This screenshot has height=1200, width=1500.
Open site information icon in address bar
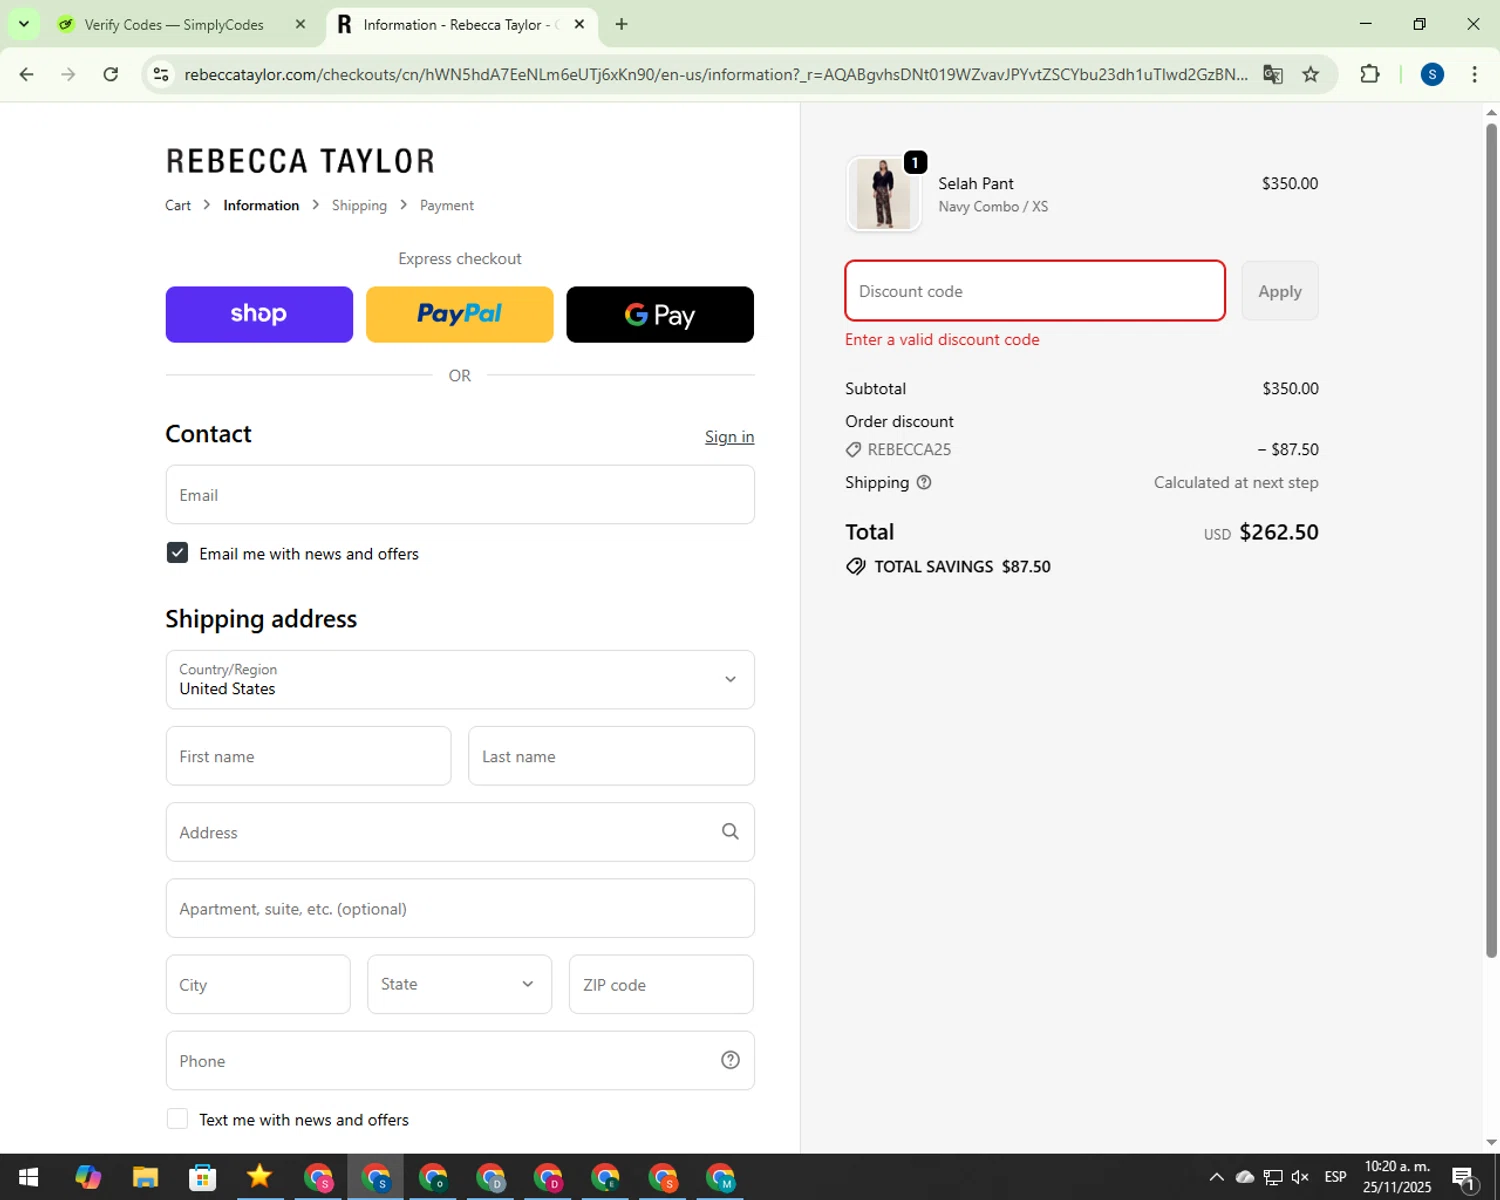[161, 74]
